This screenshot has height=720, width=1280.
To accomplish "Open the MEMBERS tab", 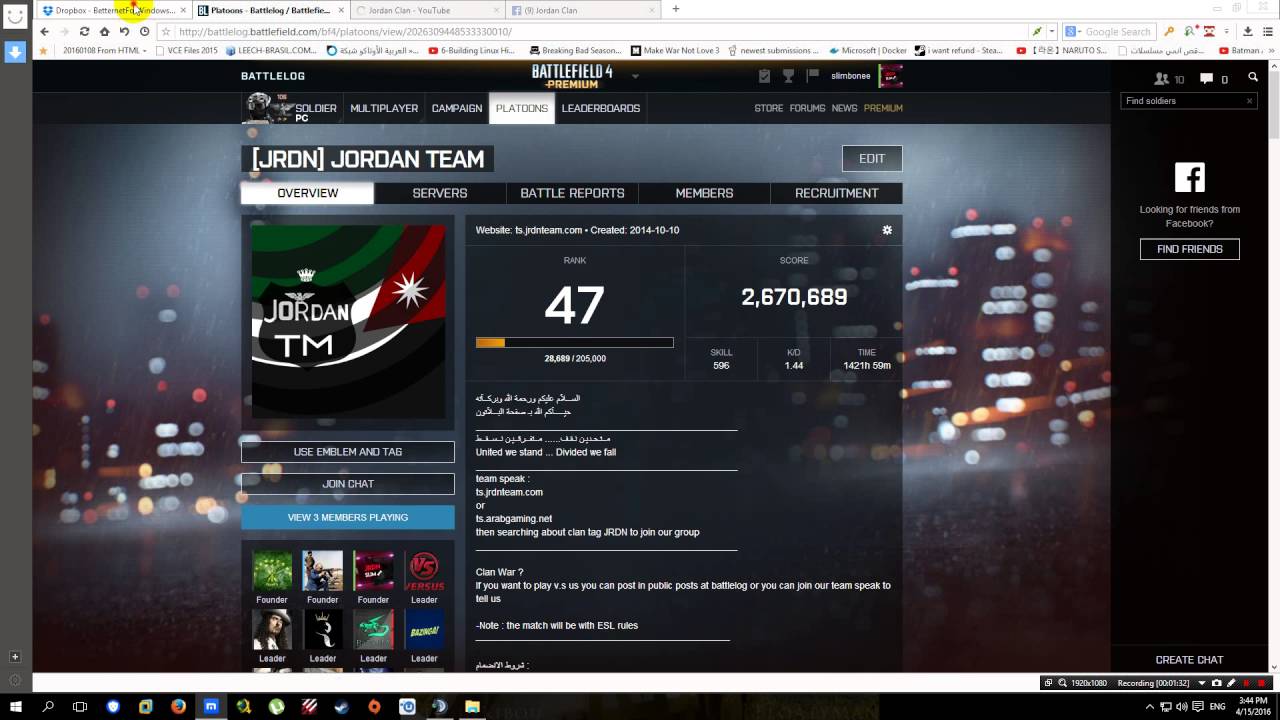I will coord(704,193).
